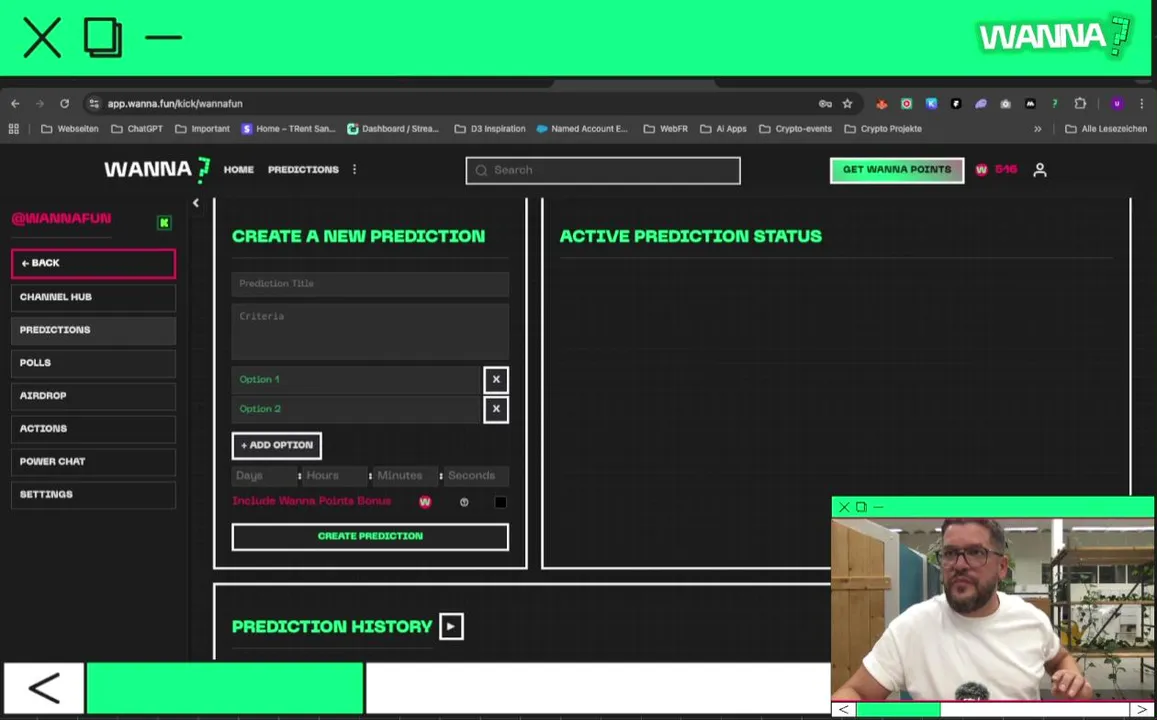Click the black M extension icon
The image size is (1157, 720).
[1030, 104]
